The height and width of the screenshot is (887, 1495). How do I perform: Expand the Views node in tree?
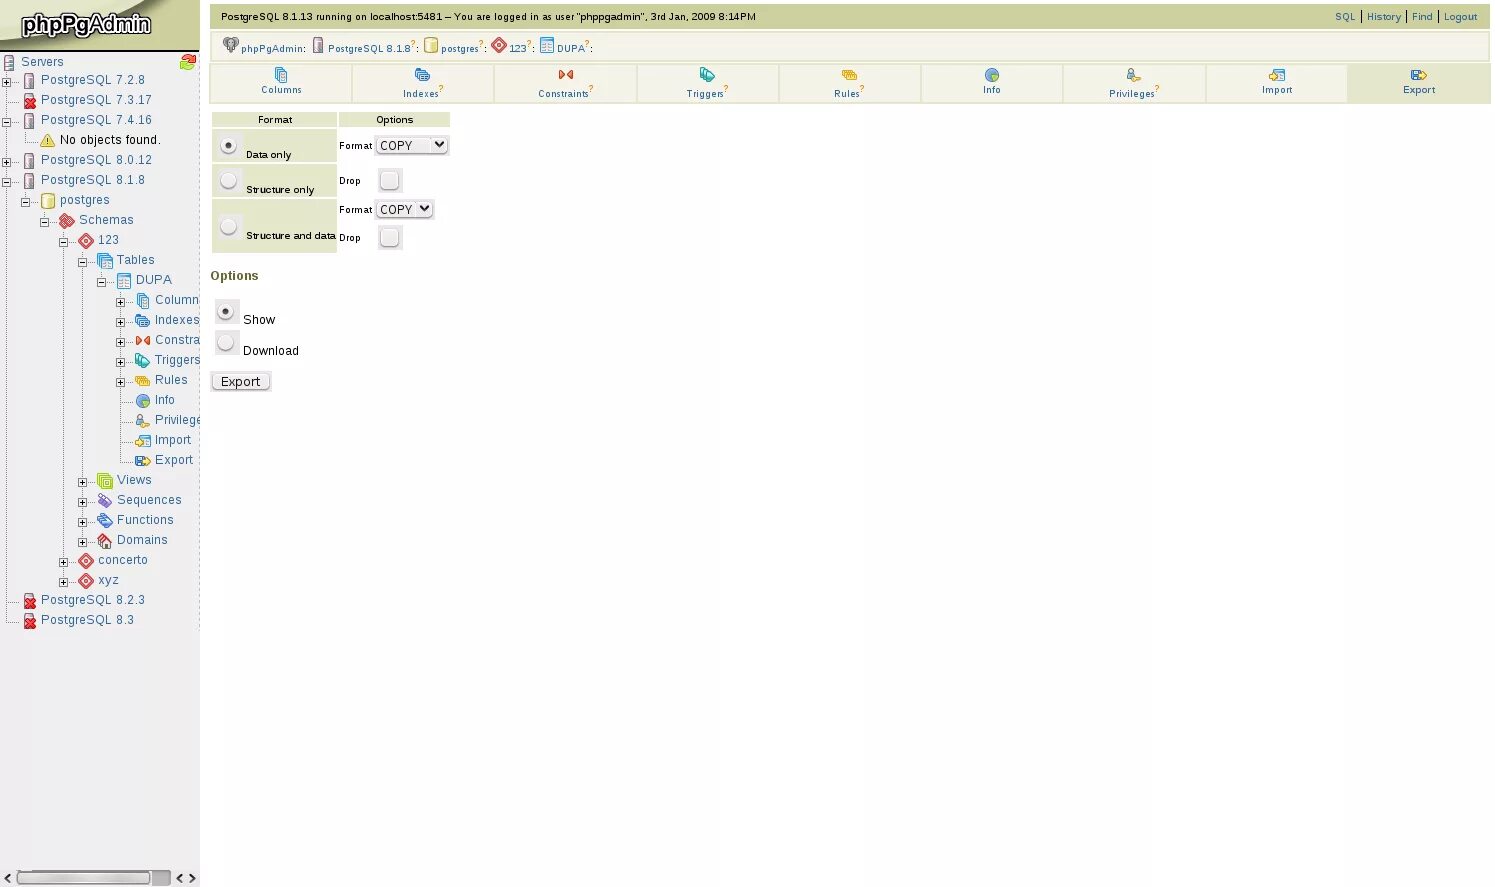pyautogui.click(x=83, y=482)
